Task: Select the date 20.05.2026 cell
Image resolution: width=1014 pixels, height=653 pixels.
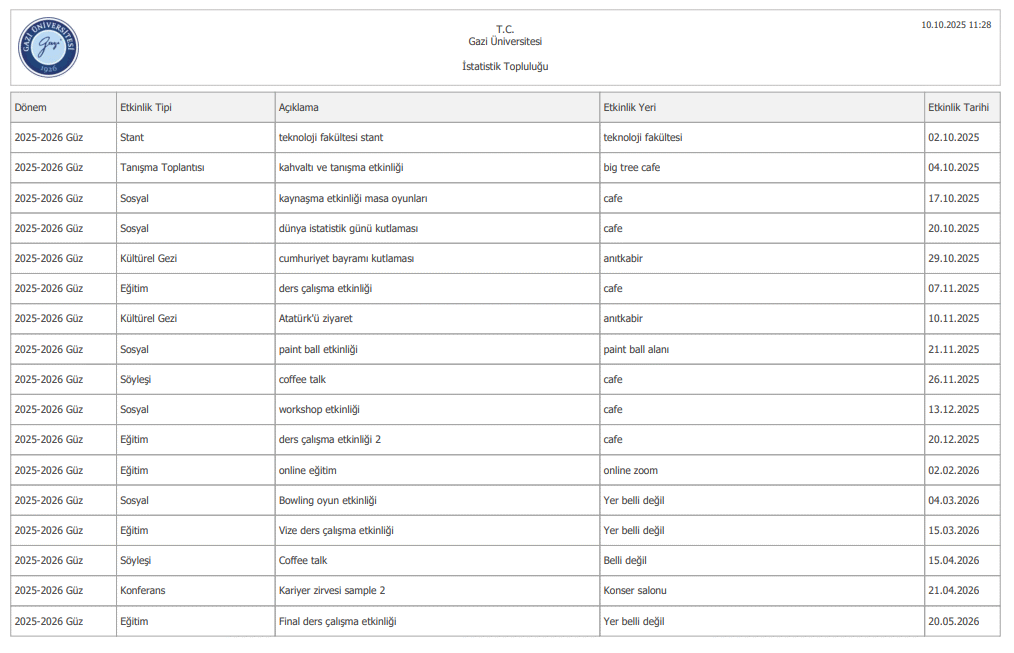Action: pos(953,621)
